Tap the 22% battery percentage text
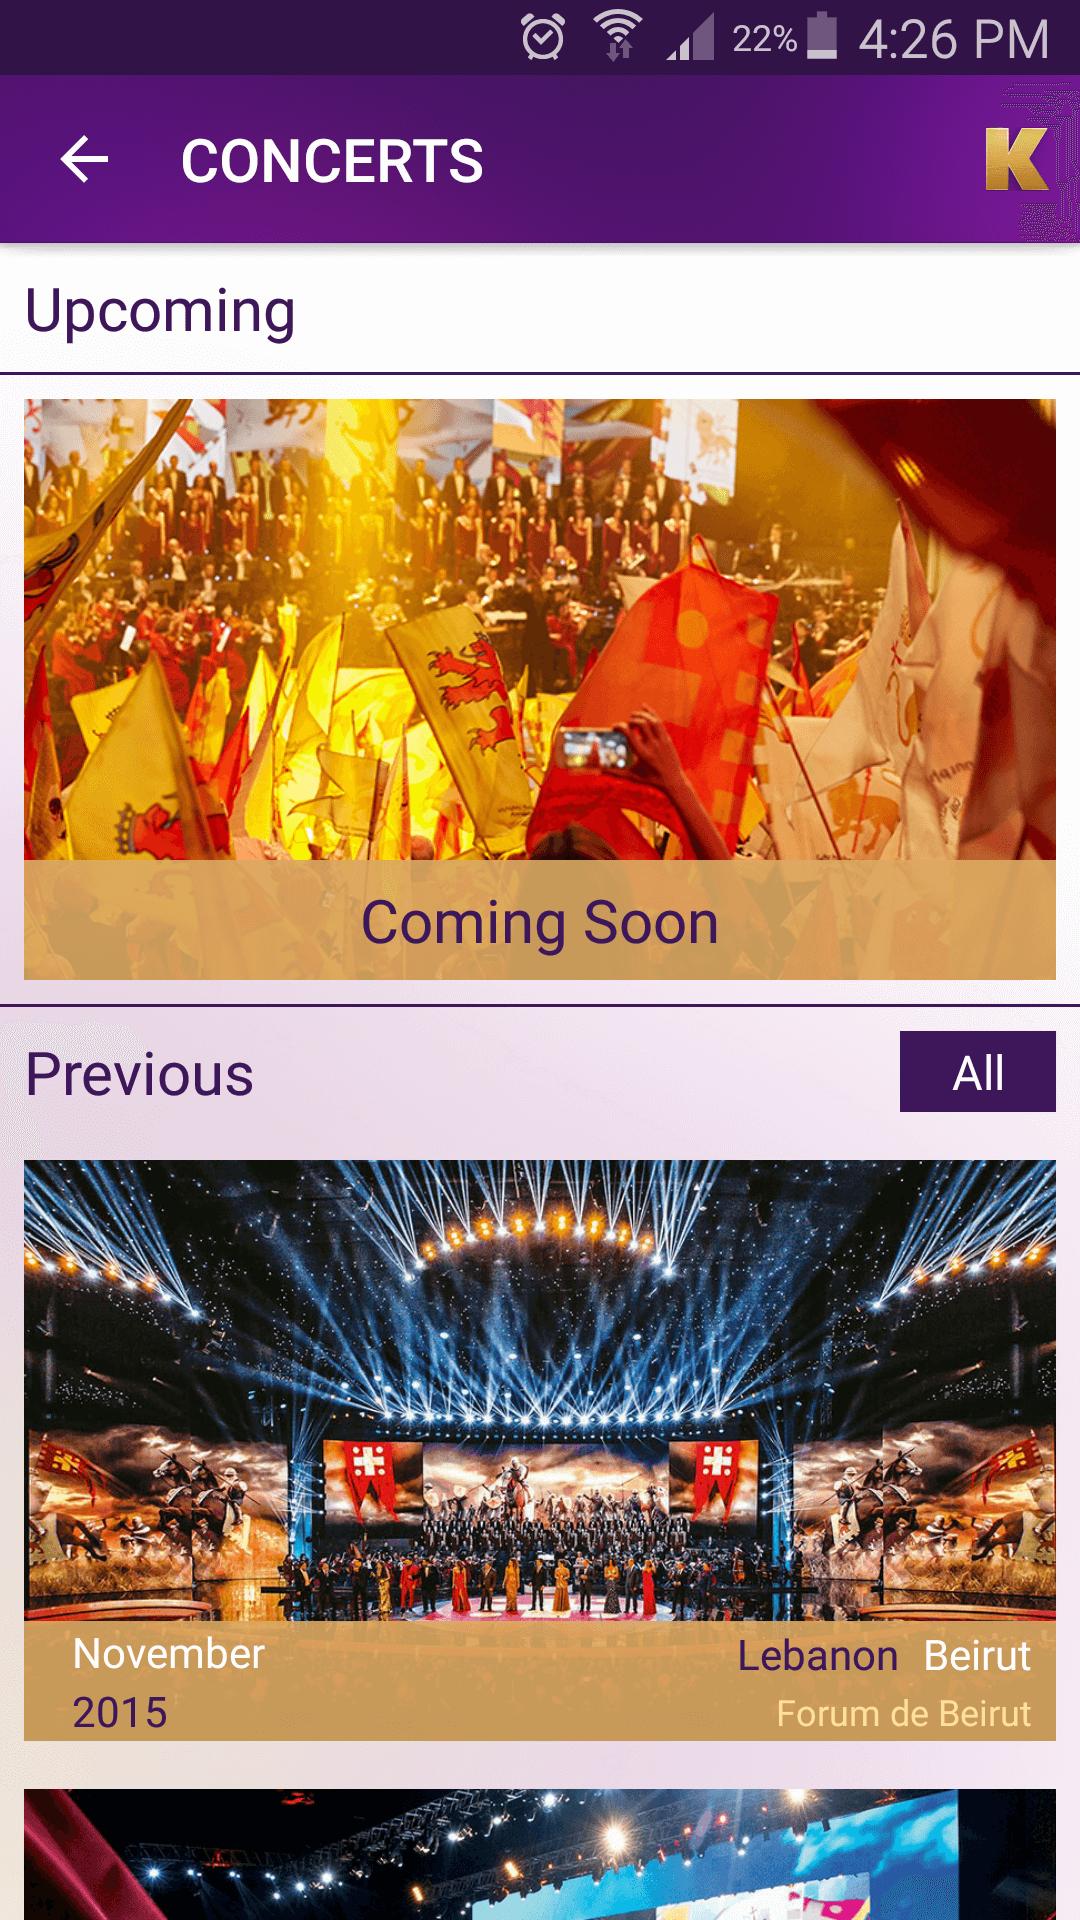The width and height of the screenshot is (1080, 1920). [x=765, y=39]
